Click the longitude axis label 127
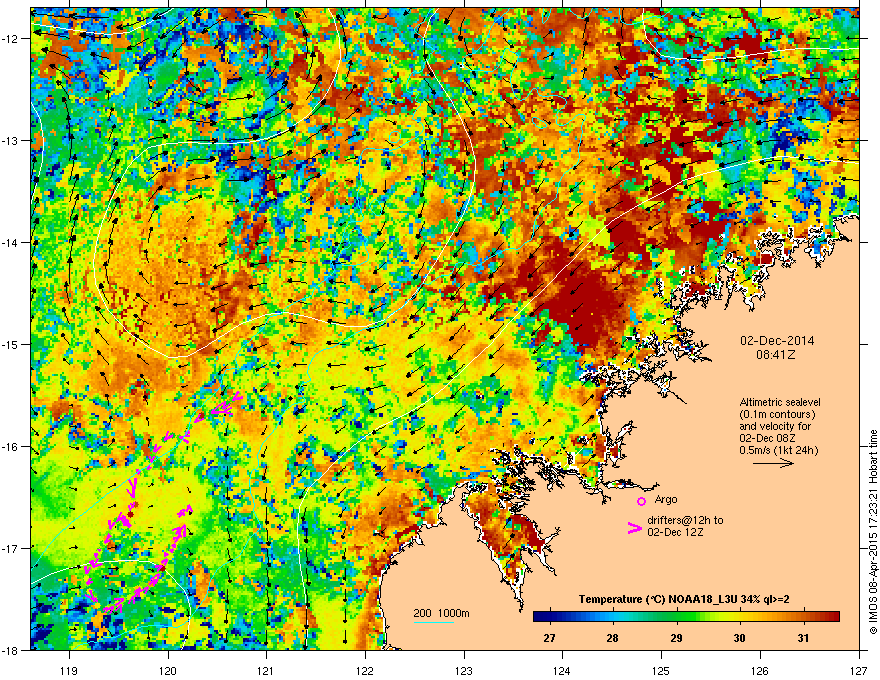 (859, 671)
